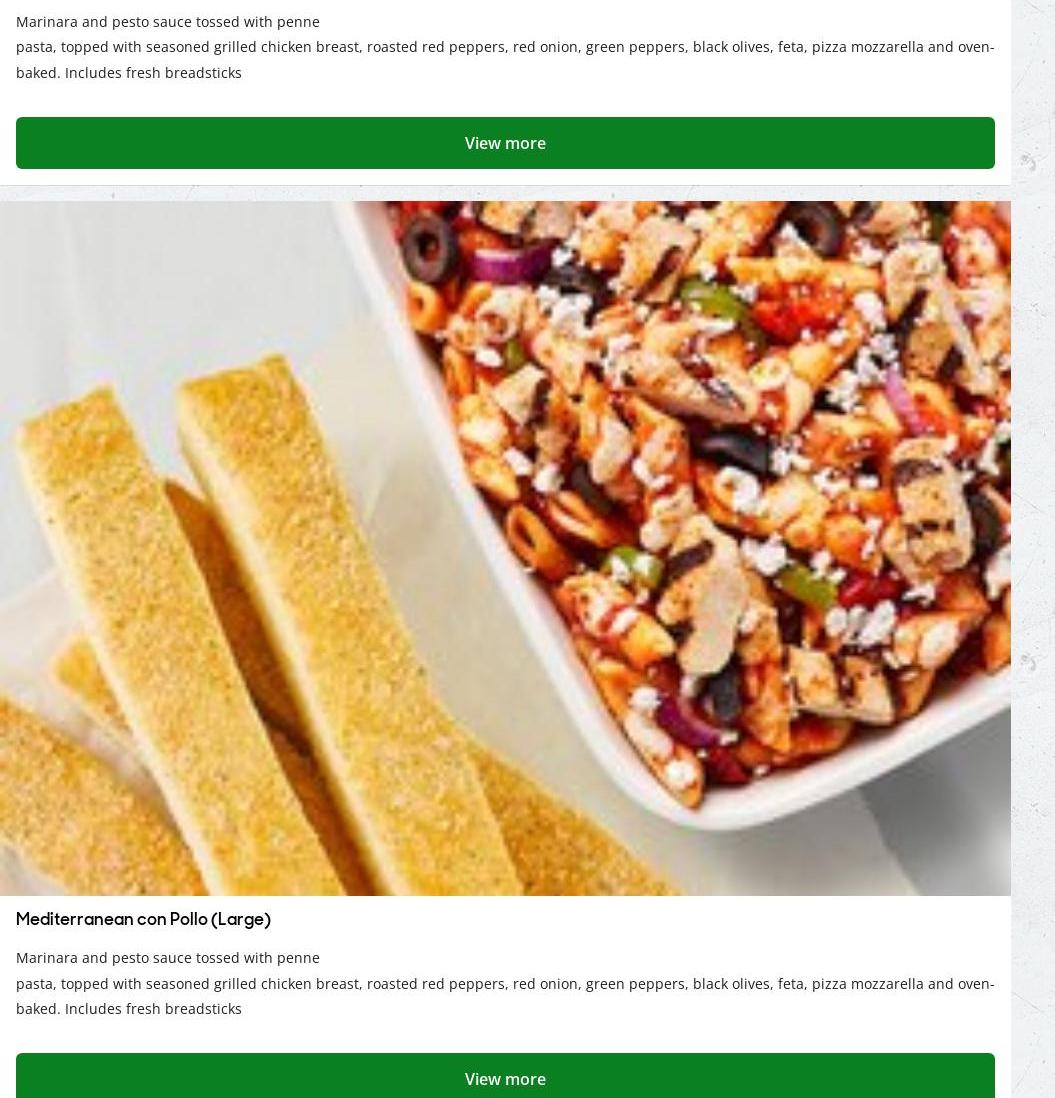The width and height of the screenshot is (1055, 1098).
Task: Click 'roasted red peppers' in lower description
Action: click(x=435, y=984)
